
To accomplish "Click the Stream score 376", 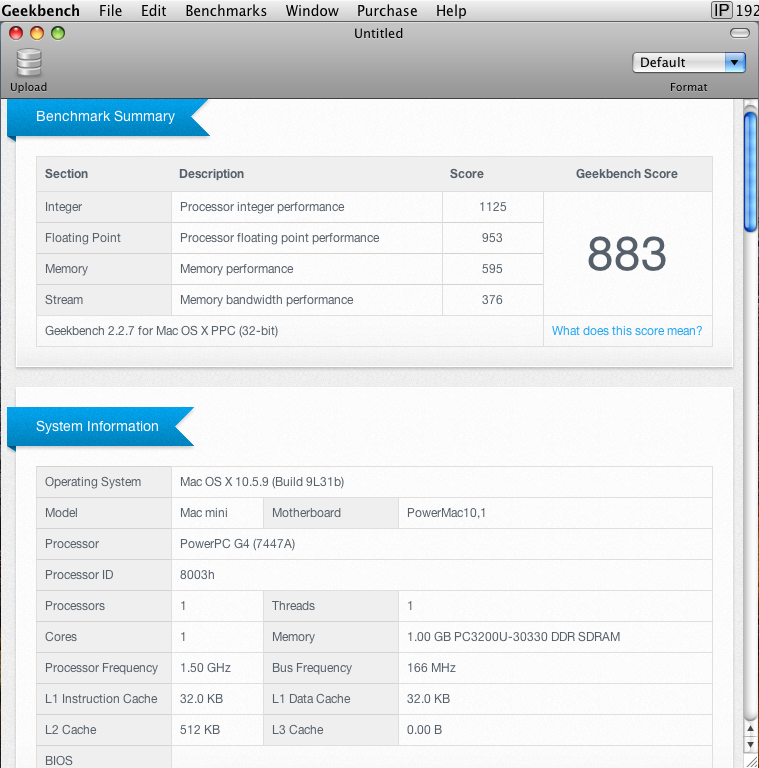I will (492, 299).
